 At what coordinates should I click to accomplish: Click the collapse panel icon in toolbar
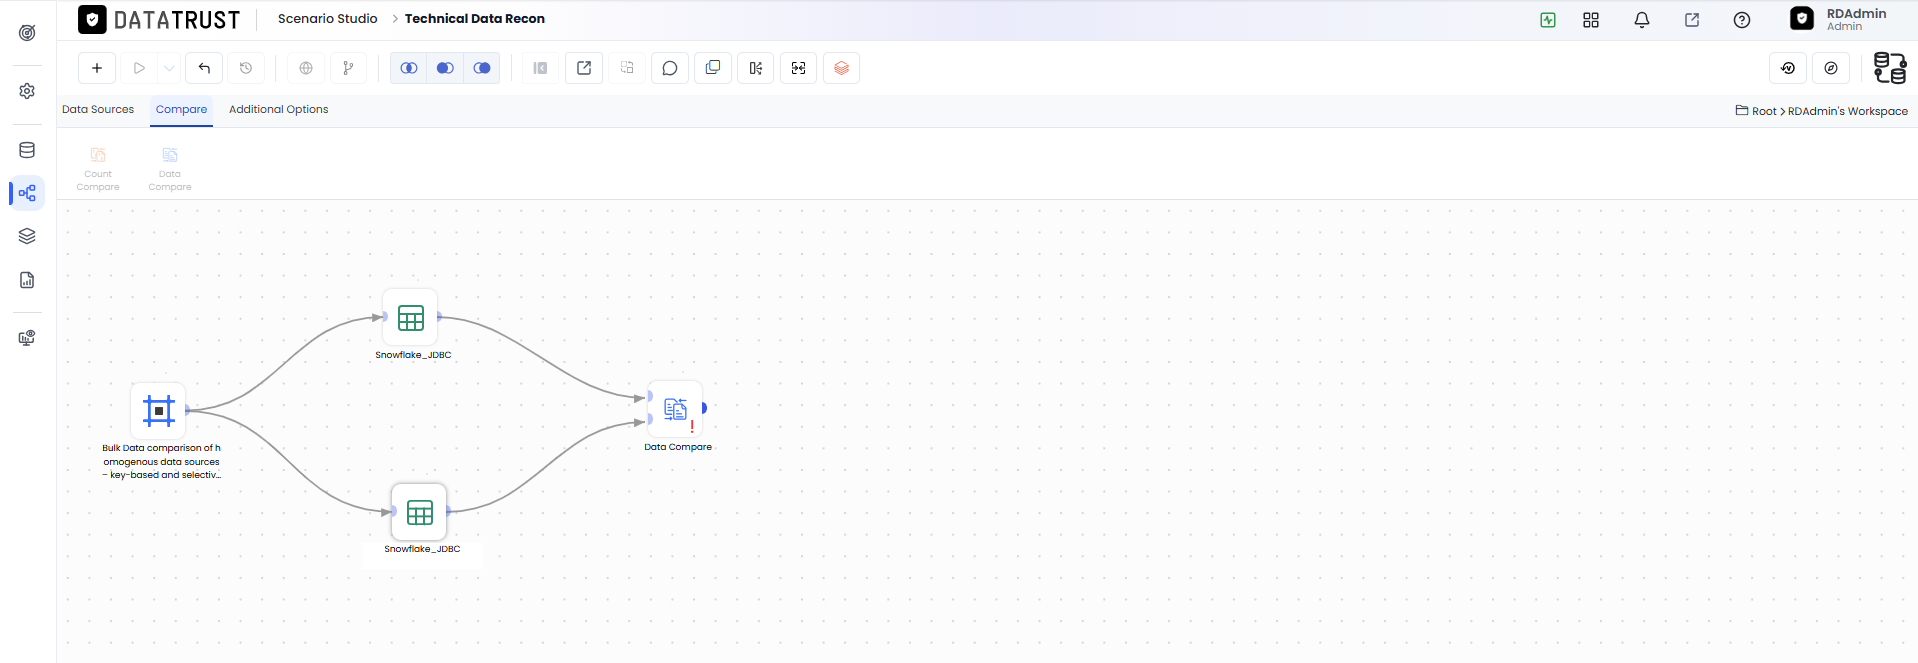pyautogui.click(x=540, y=68)
